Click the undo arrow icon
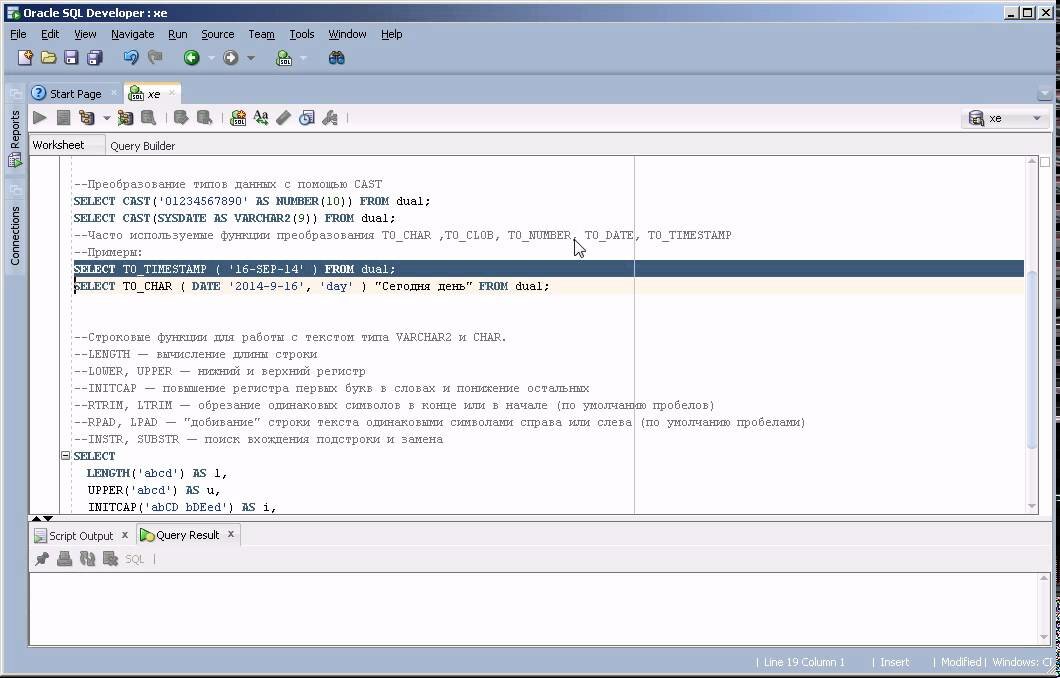Image resolution: width=1060 pixels, height=678 pixels. (x=130, y=58)
